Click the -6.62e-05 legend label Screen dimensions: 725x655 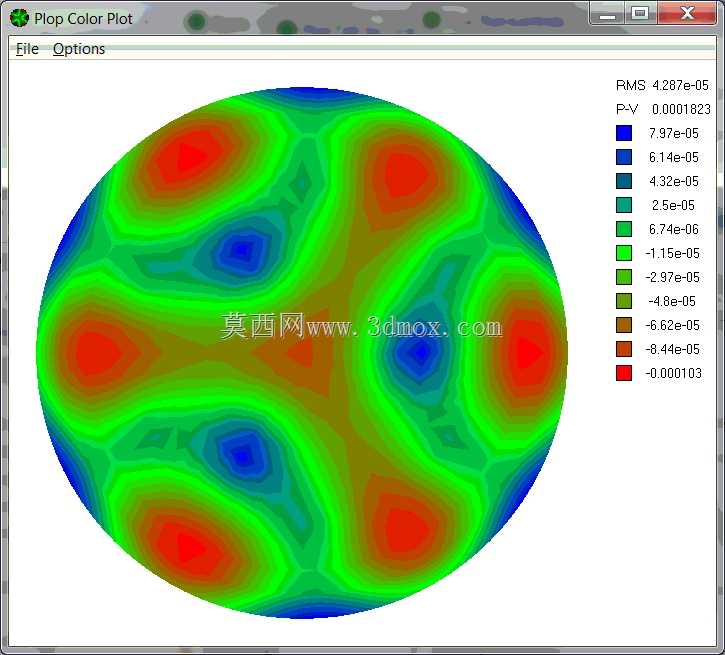673,325
